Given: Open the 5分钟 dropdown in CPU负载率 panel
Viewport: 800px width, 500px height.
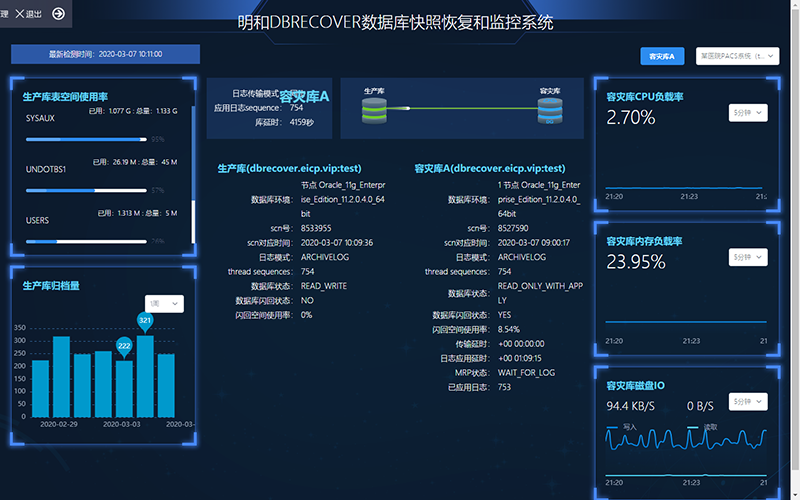Looking at the screenshot, I should 748,113.
